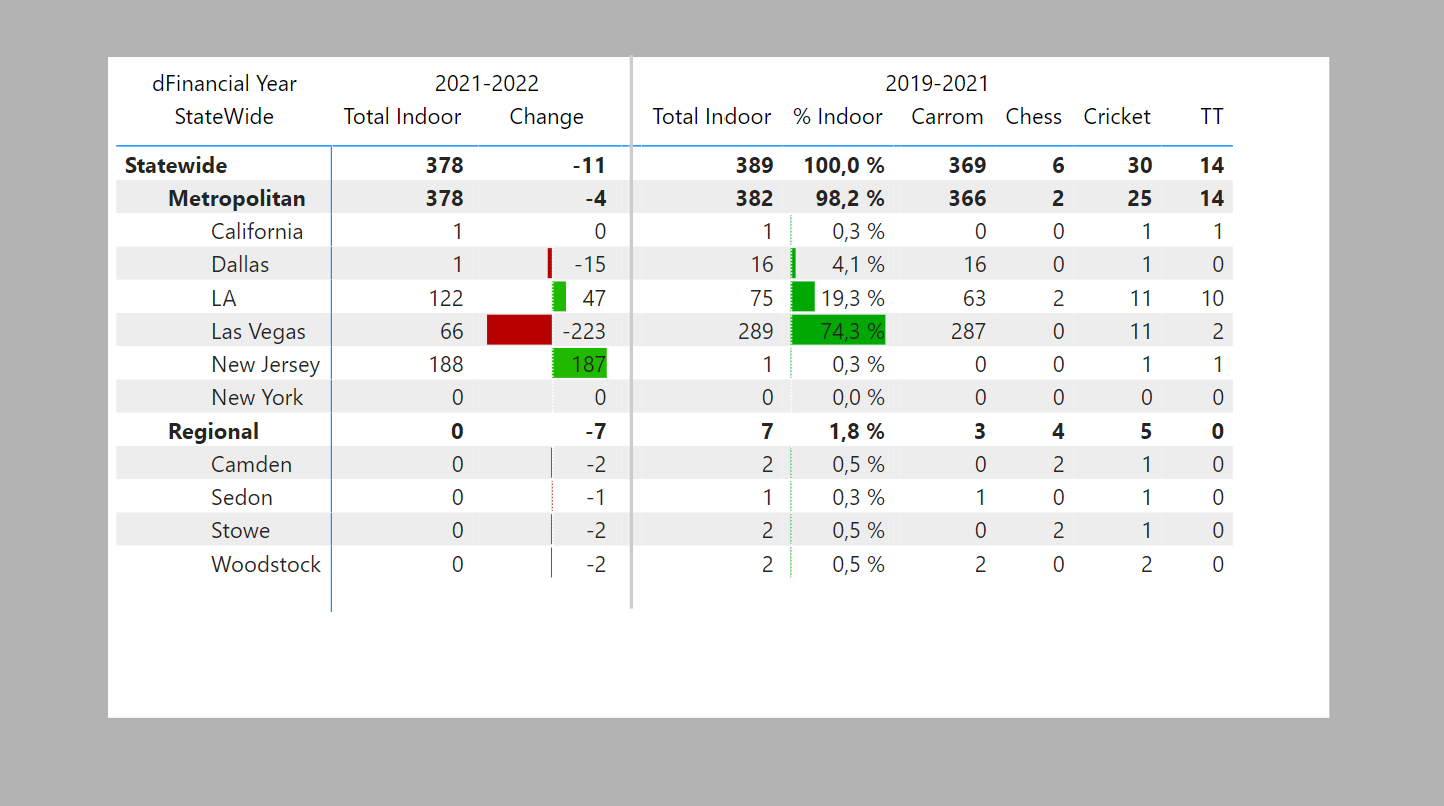Click the dFinancial Year header label
Viewport: 1444px width, 806px height.
pyautogui.click(x=224, y=84)
